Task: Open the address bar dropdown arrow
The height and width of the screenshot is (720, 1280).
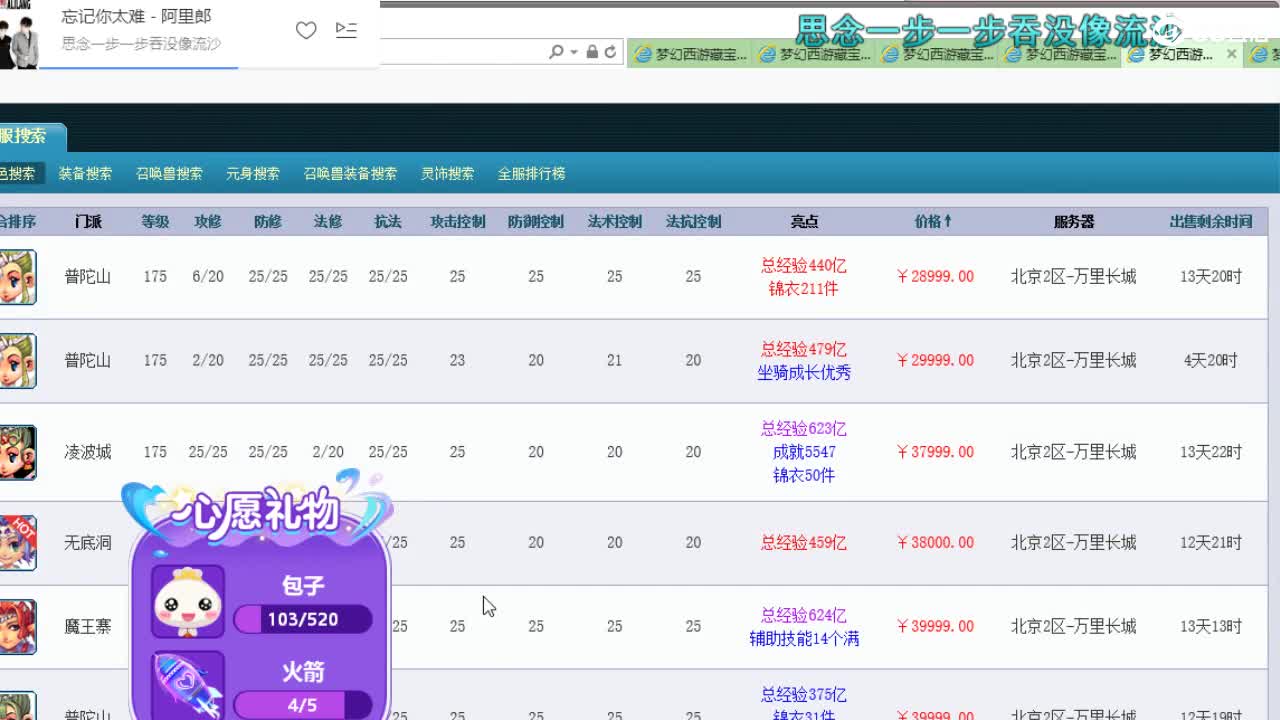Action: point(574,52)
